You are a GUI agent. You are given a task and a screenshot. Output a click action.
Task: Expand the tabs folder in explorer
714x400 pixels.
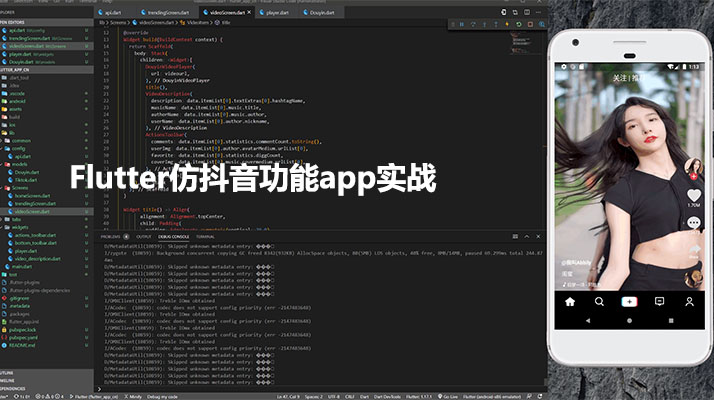(46, 219)
